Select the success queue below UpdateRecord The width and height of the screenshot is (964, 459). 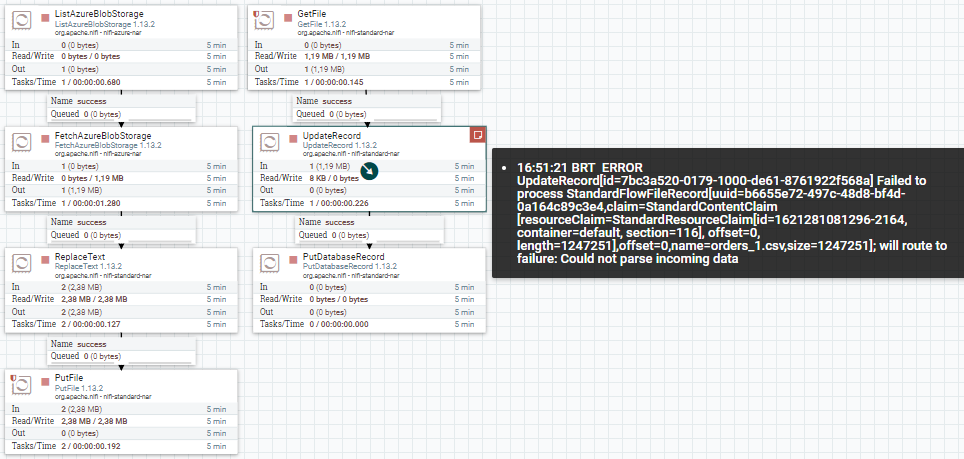tap(369, 229)
